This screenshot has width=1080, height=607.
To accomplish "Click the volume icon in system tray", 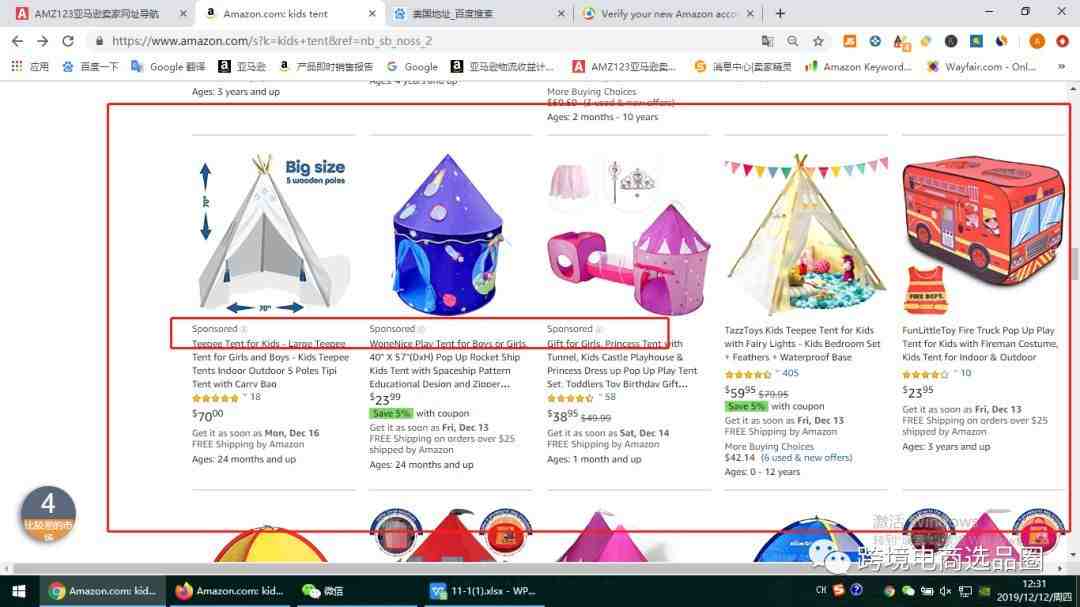I will (x=945, y=591).
